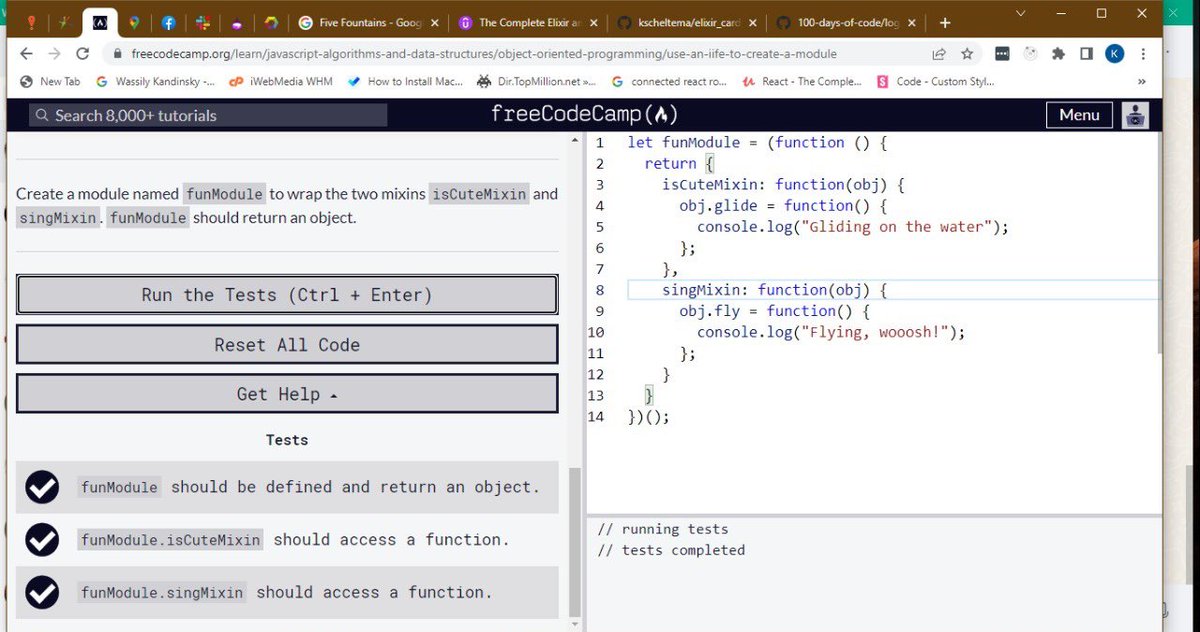The height and width of the screenshot is (632, 1200).
Task: Click the "// tests completed" console output
Action: tap(671, 550)
